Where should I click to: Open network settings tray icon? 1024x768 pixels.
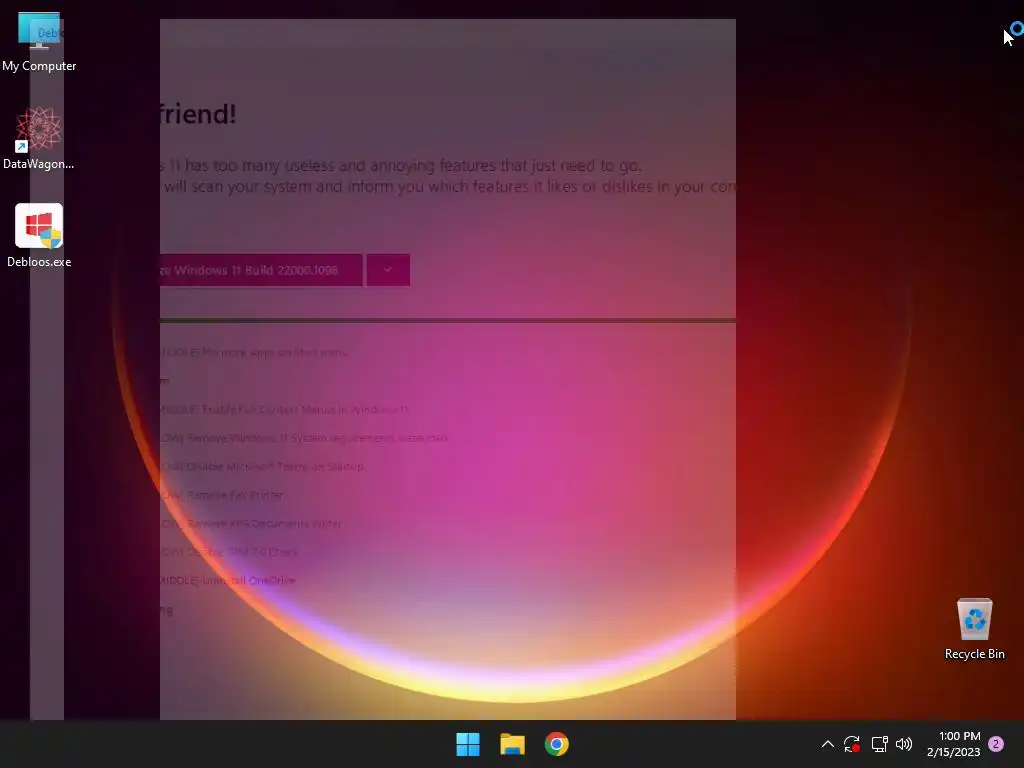click(879, 744)
